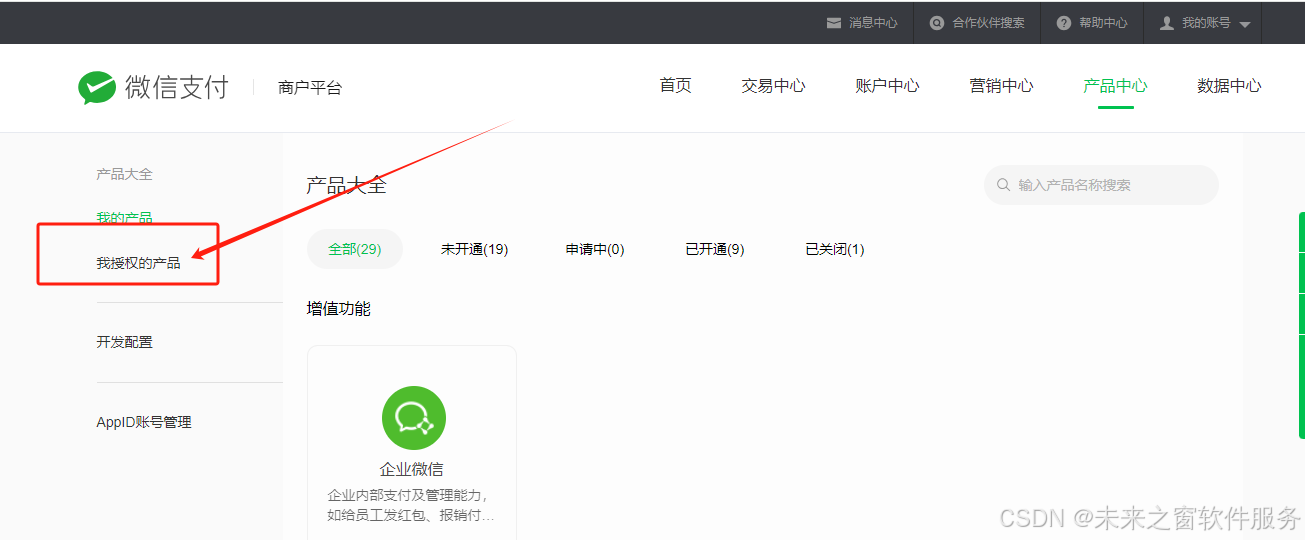Viewport: 1305px width, 540px height.
Task: Filter products by 已关闭(1)
Action: click(x=835, y=249)
